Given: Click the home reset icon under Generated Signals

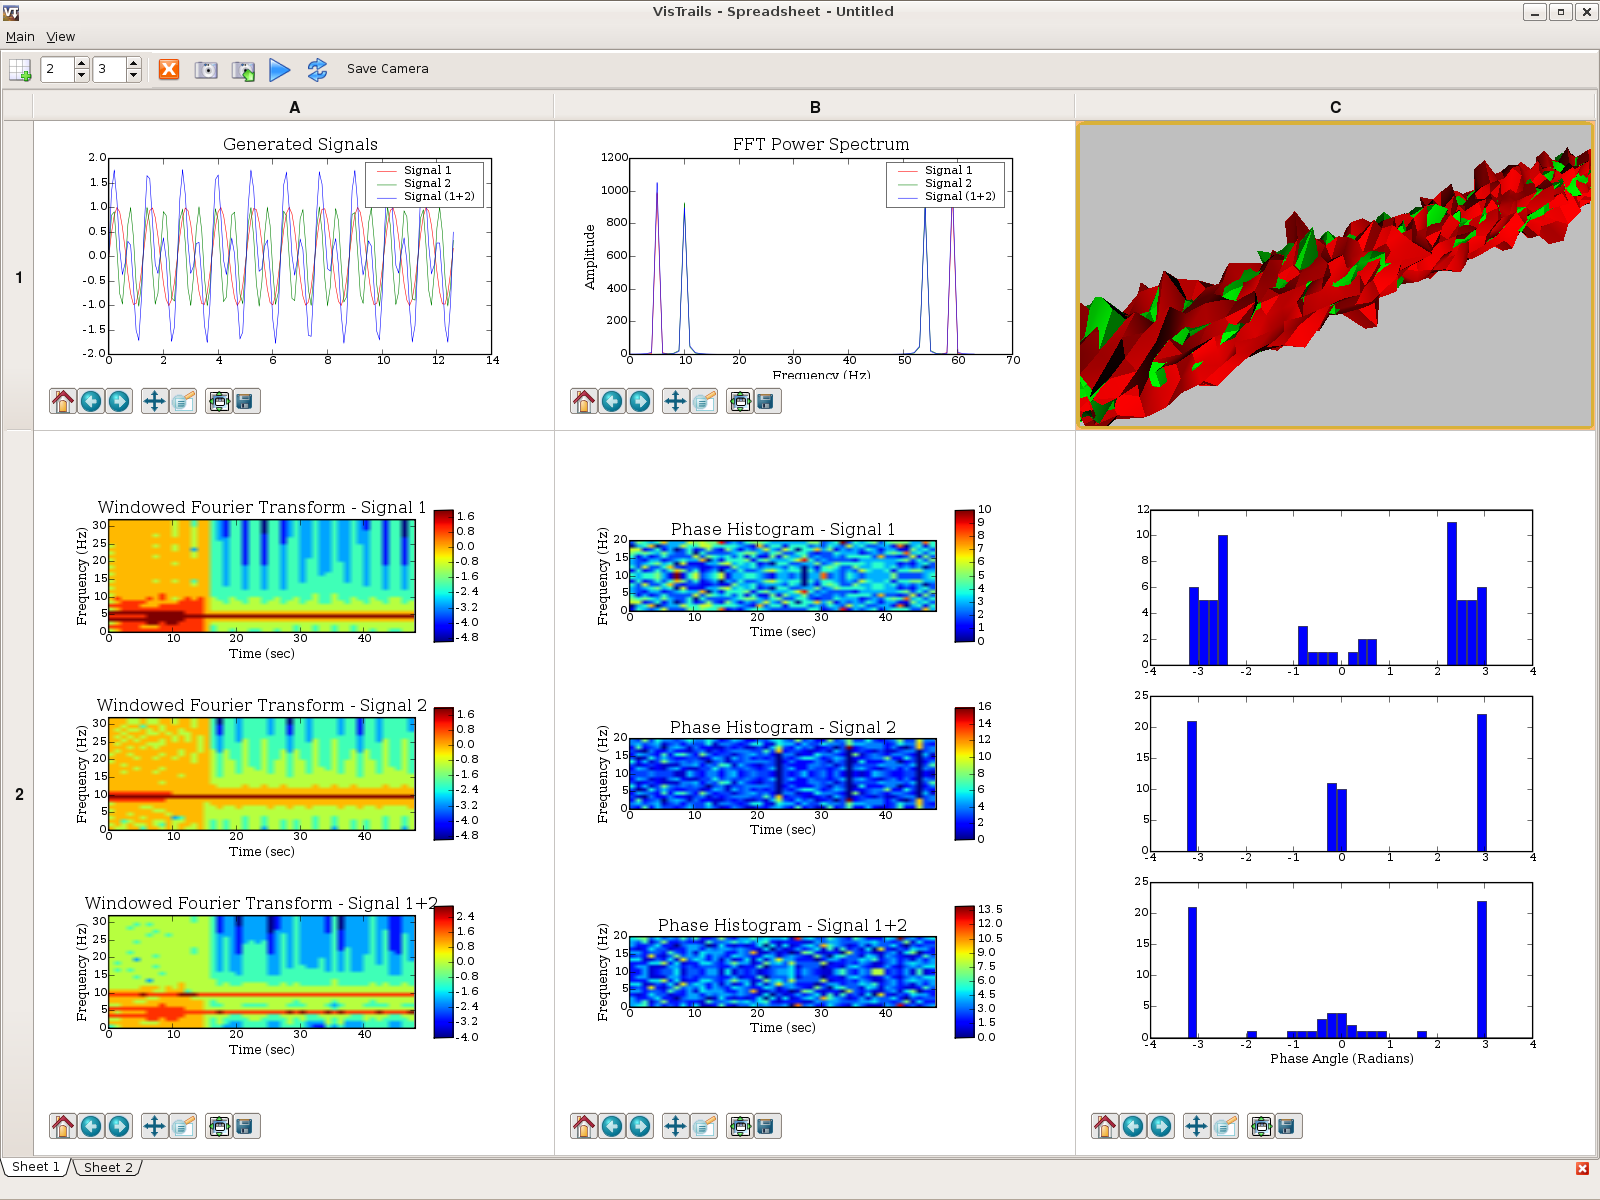Looking at the screenshot, I should [63, 402].
